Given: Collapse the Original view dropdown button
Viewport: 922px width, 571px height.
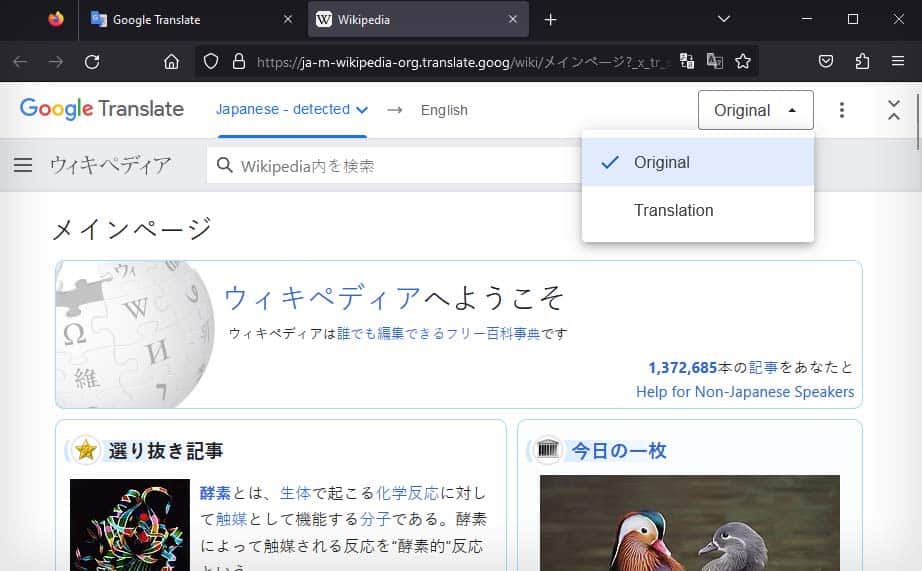Looking at the screenshot, I should 756,110.
